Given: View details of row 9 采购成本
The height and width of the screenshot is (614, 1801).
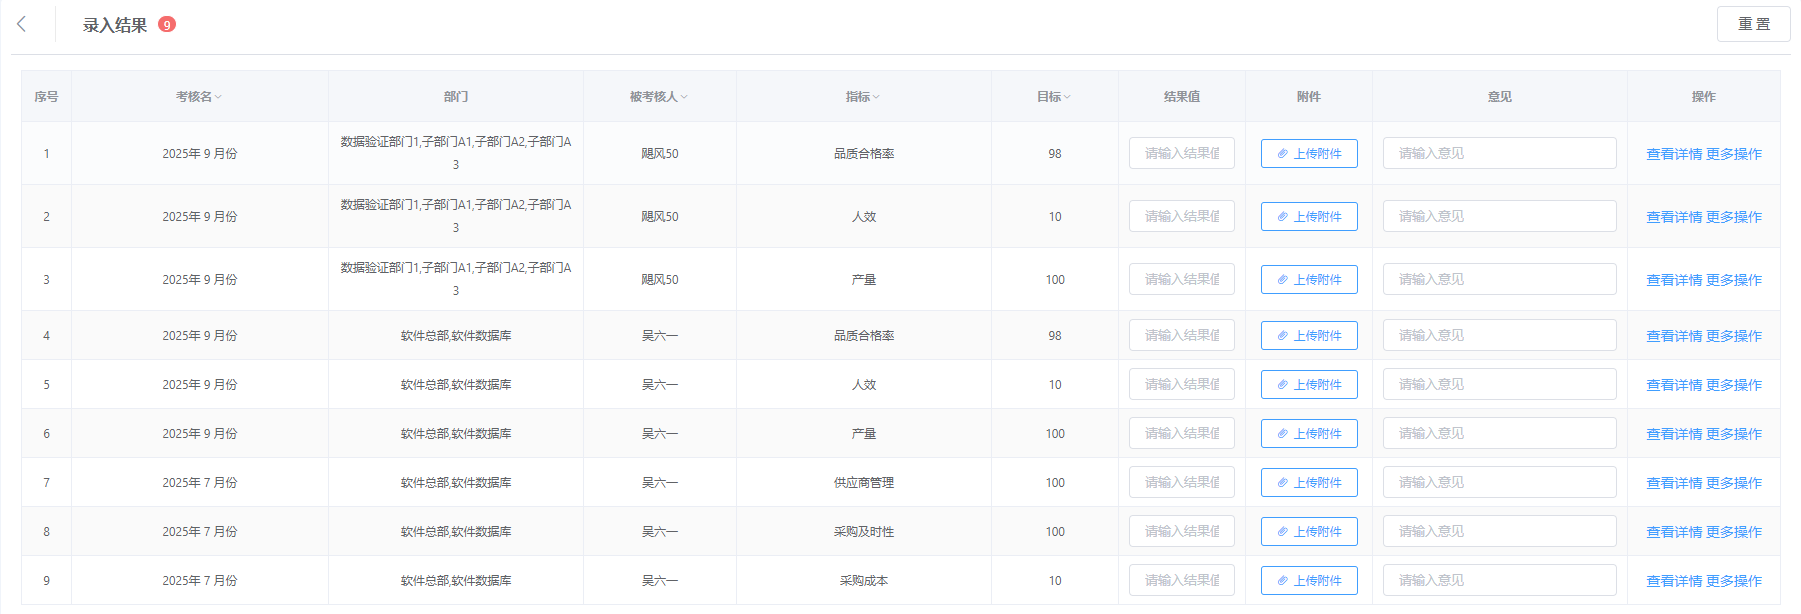Looking at the screenshot, I should (x=1673, y=581).
